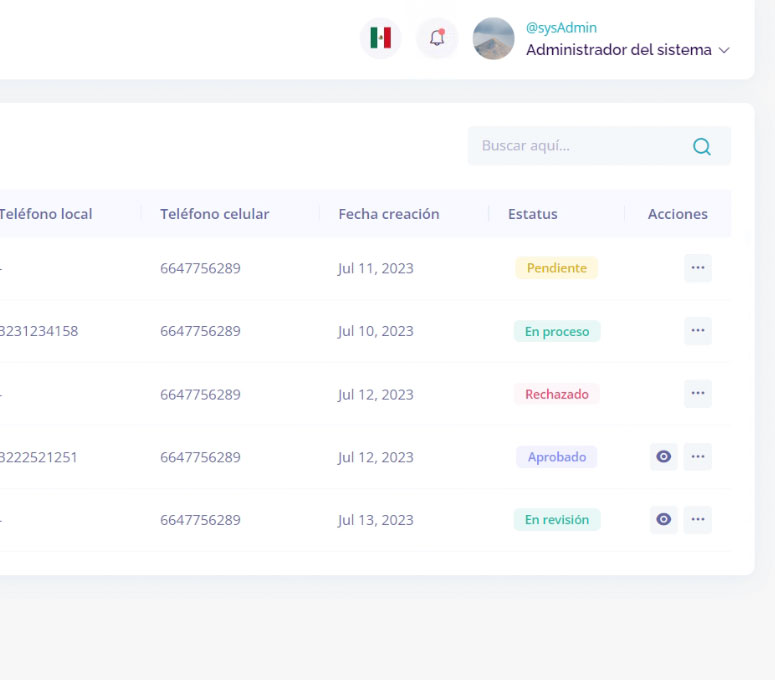Expand the Administrador del sistema chevron

click(x=725, y=50)
